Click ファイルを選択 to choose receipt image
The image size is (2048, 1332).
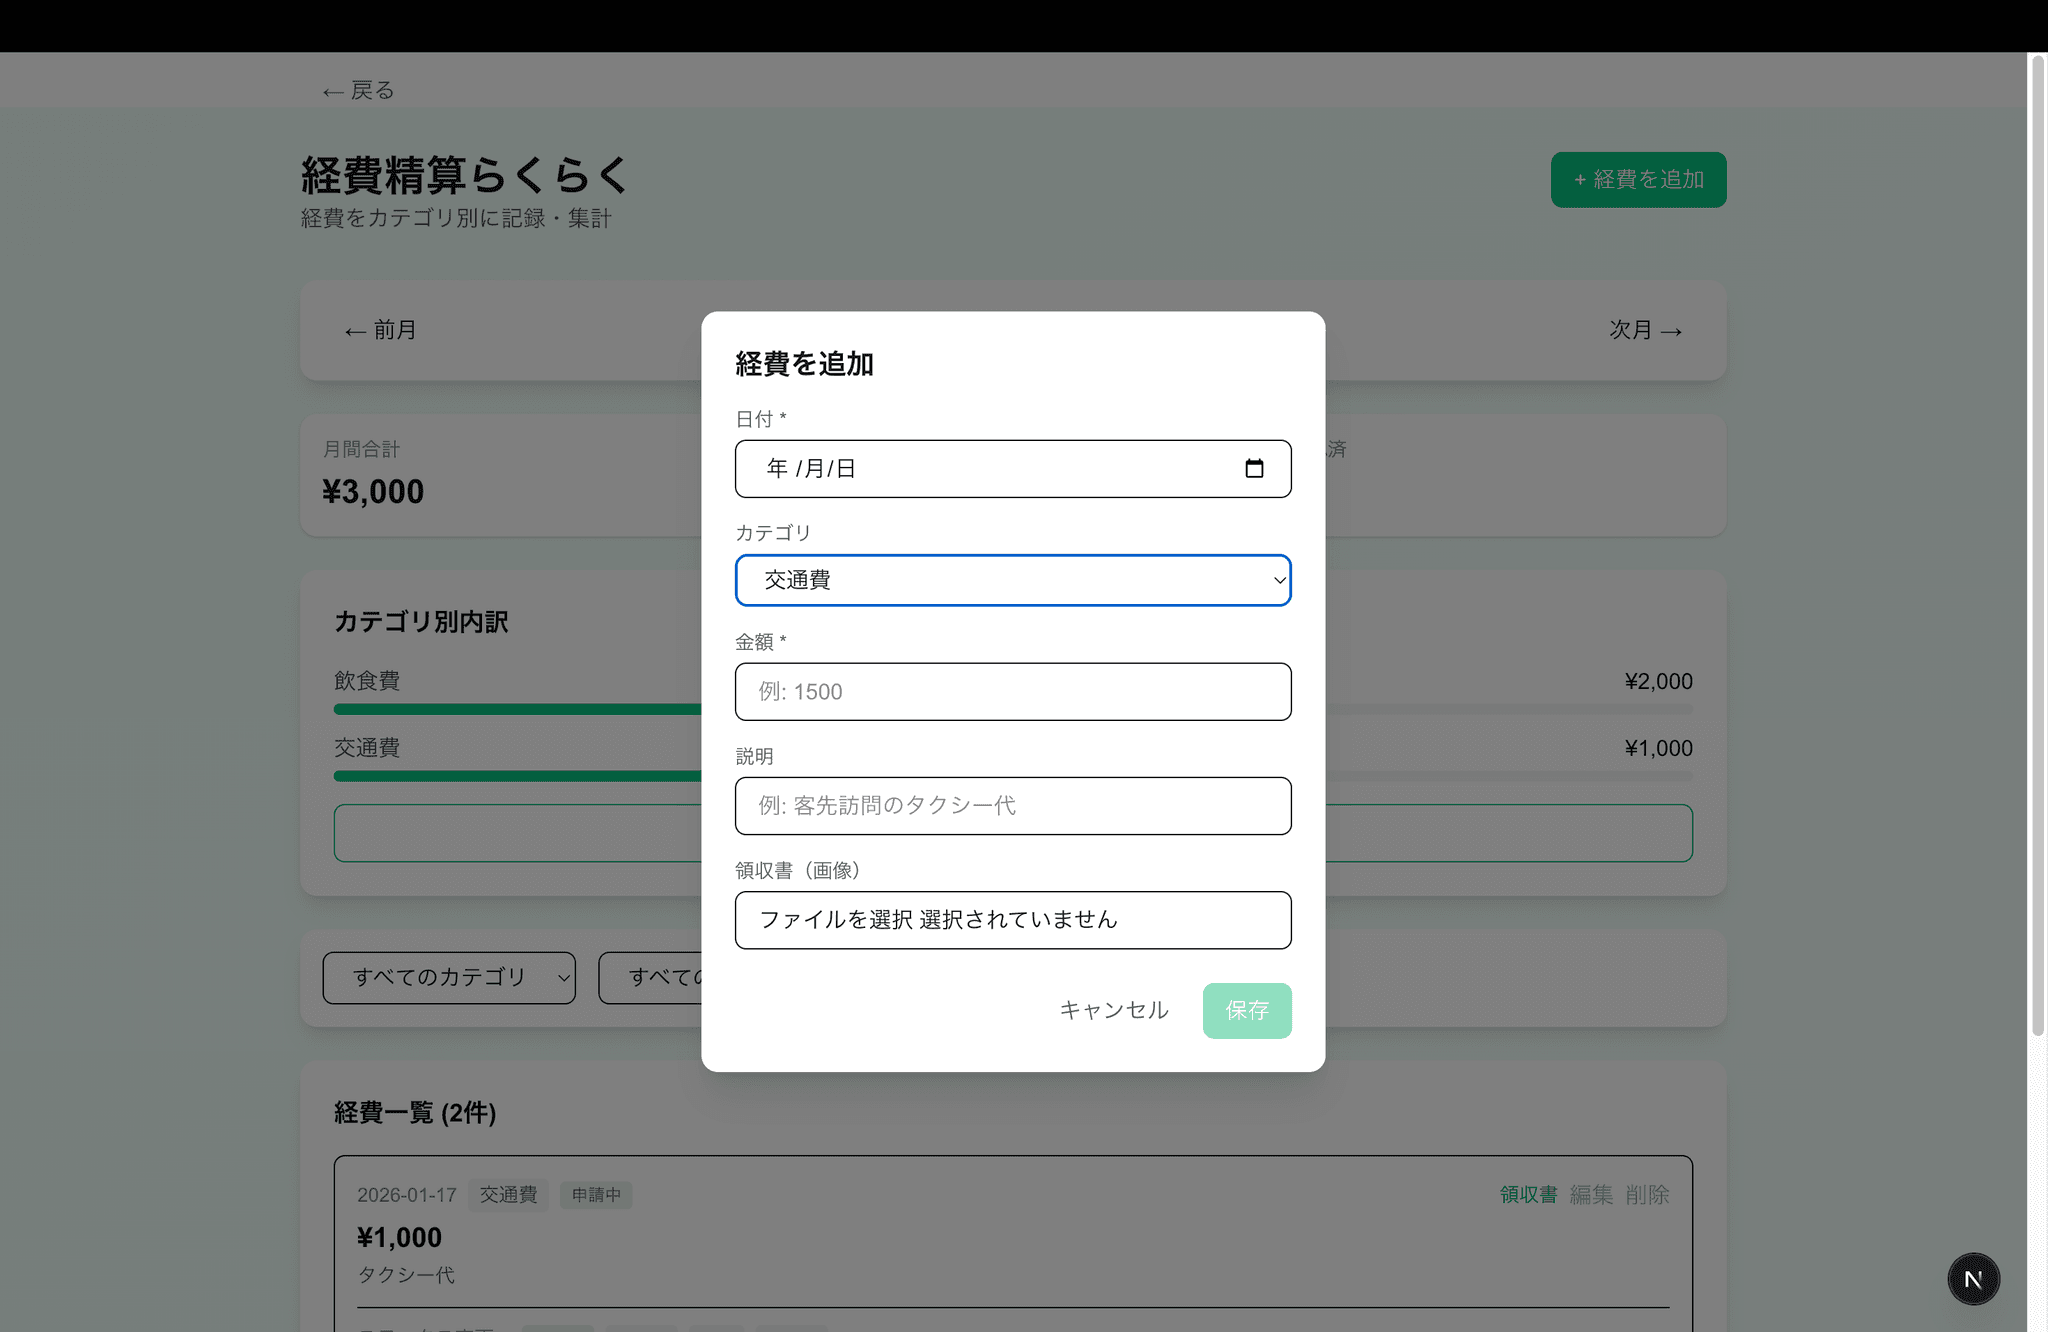[836, 920]
